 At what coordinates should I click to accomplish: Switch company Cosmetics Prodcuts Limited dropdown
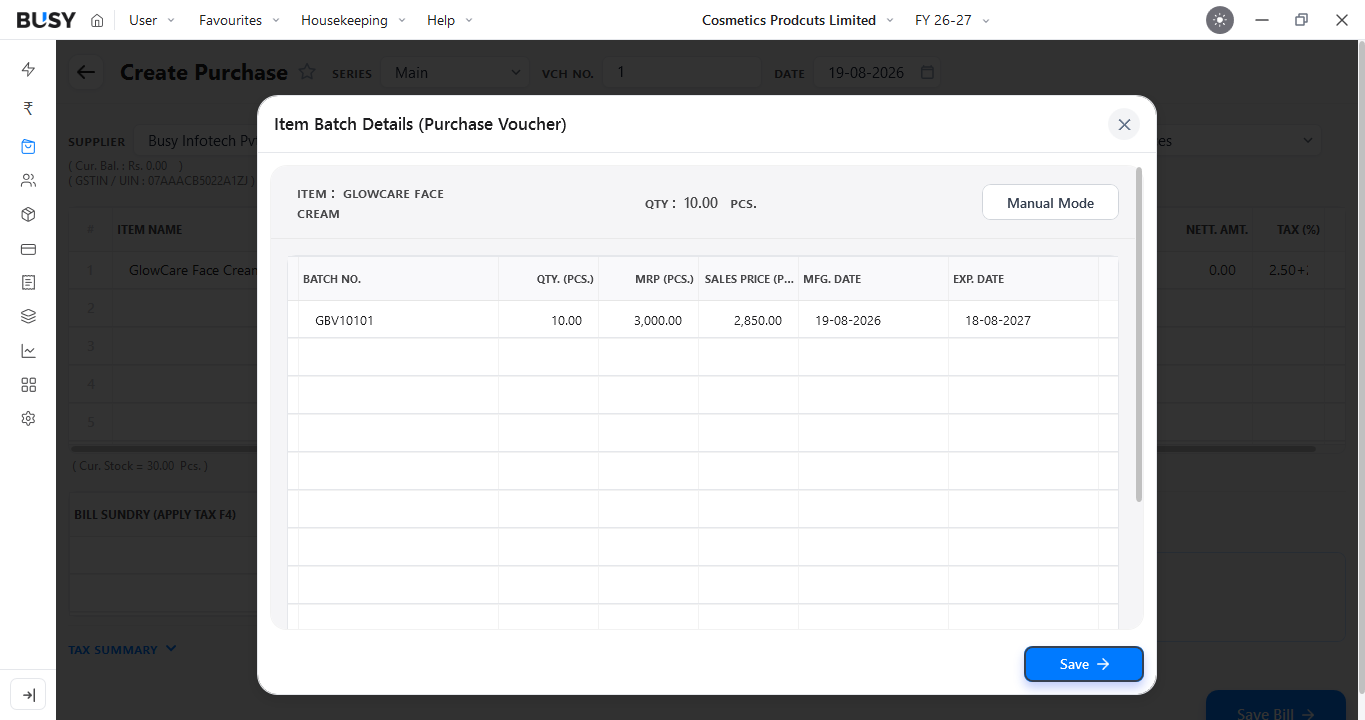[x=798, y=20]
